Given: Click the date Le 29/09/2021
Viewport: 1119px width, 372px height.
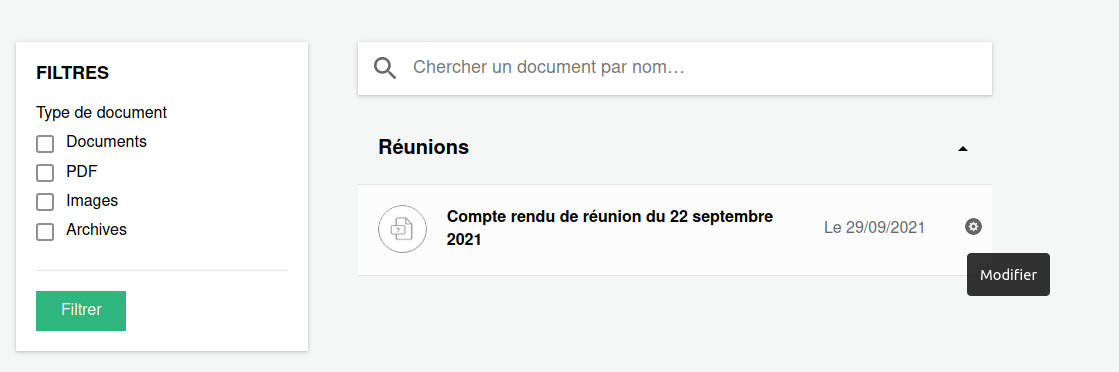Looking at the screenshot, I should pos(874,228).
